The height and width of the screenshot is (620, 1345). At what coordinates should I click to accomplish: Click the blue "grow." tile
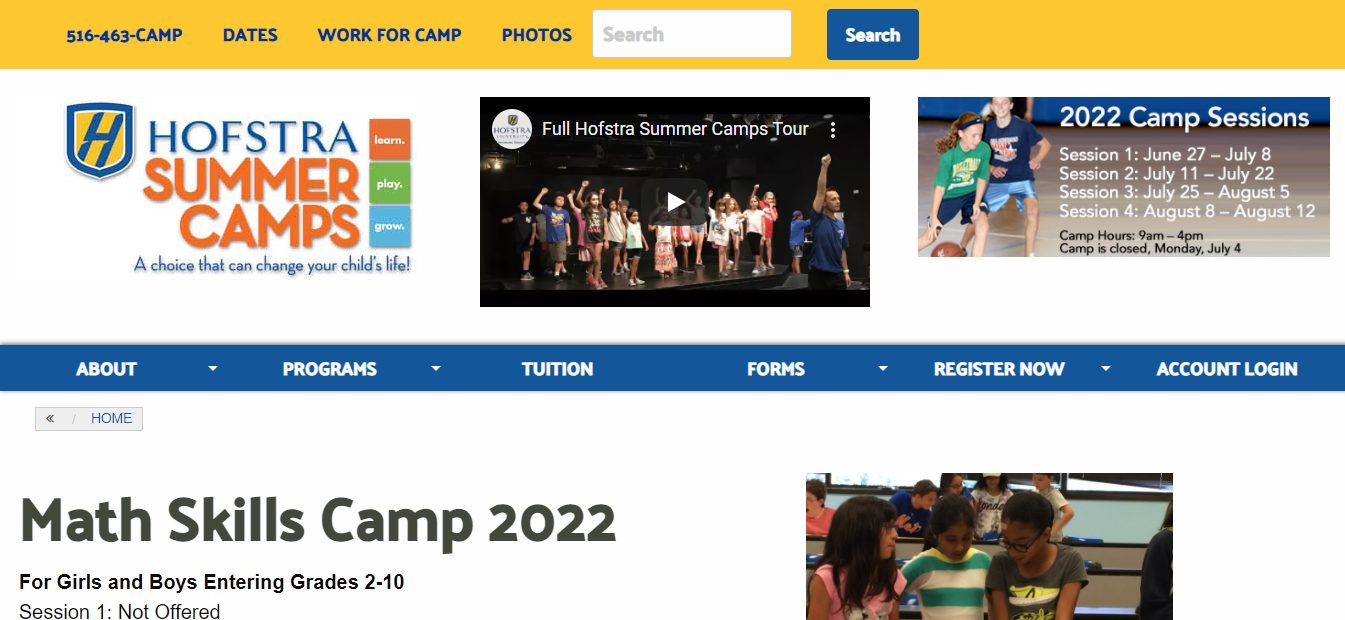point(390,227)
